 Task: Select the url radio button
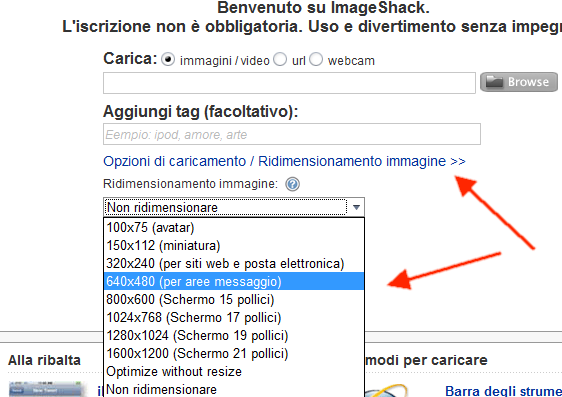280,59
